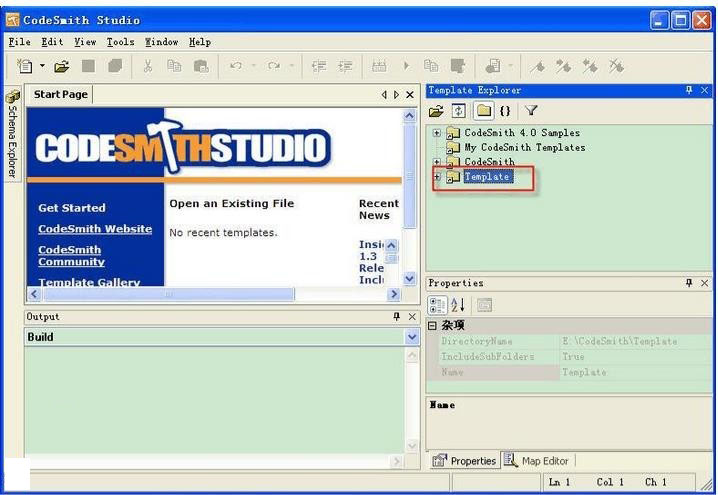Open the View menu

[x=85, y=42]
